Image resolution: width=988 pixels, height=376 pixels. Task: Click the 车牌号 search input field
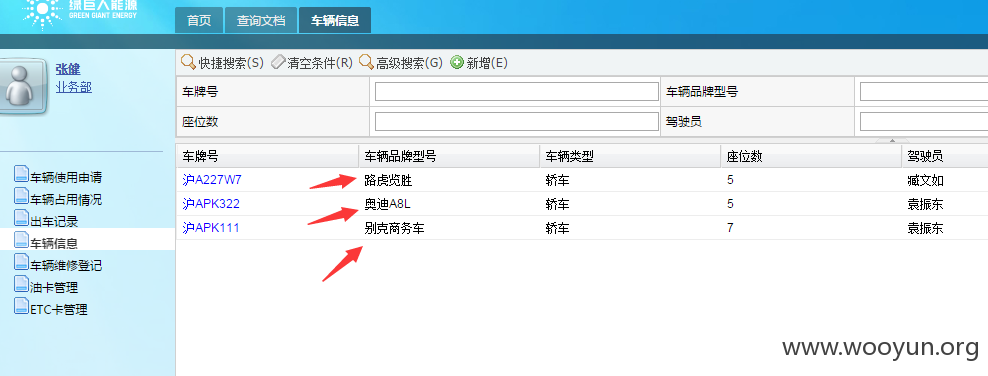tap(517, 92)
